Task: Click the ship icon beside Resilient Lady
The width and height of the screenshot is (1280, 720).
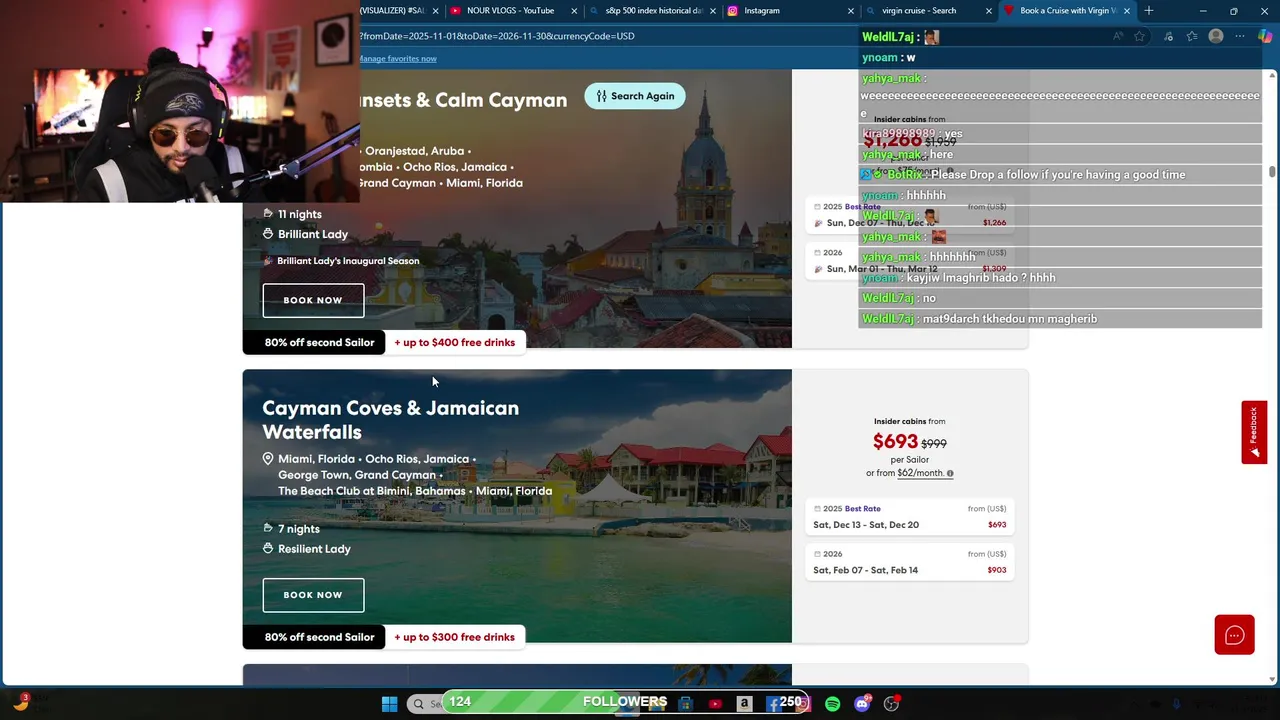Action: [x=268, y=548]
